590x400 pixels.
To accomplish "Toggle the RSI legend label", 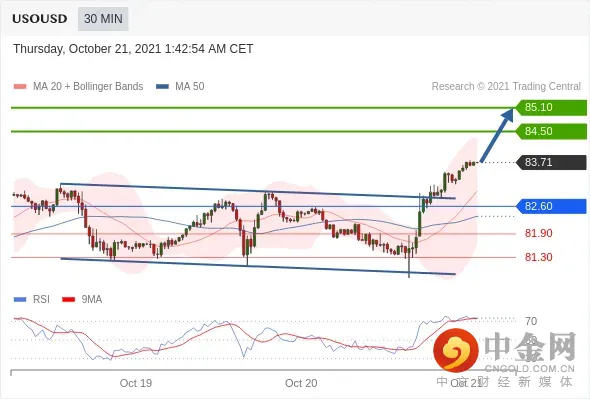I will click(41, 300).
